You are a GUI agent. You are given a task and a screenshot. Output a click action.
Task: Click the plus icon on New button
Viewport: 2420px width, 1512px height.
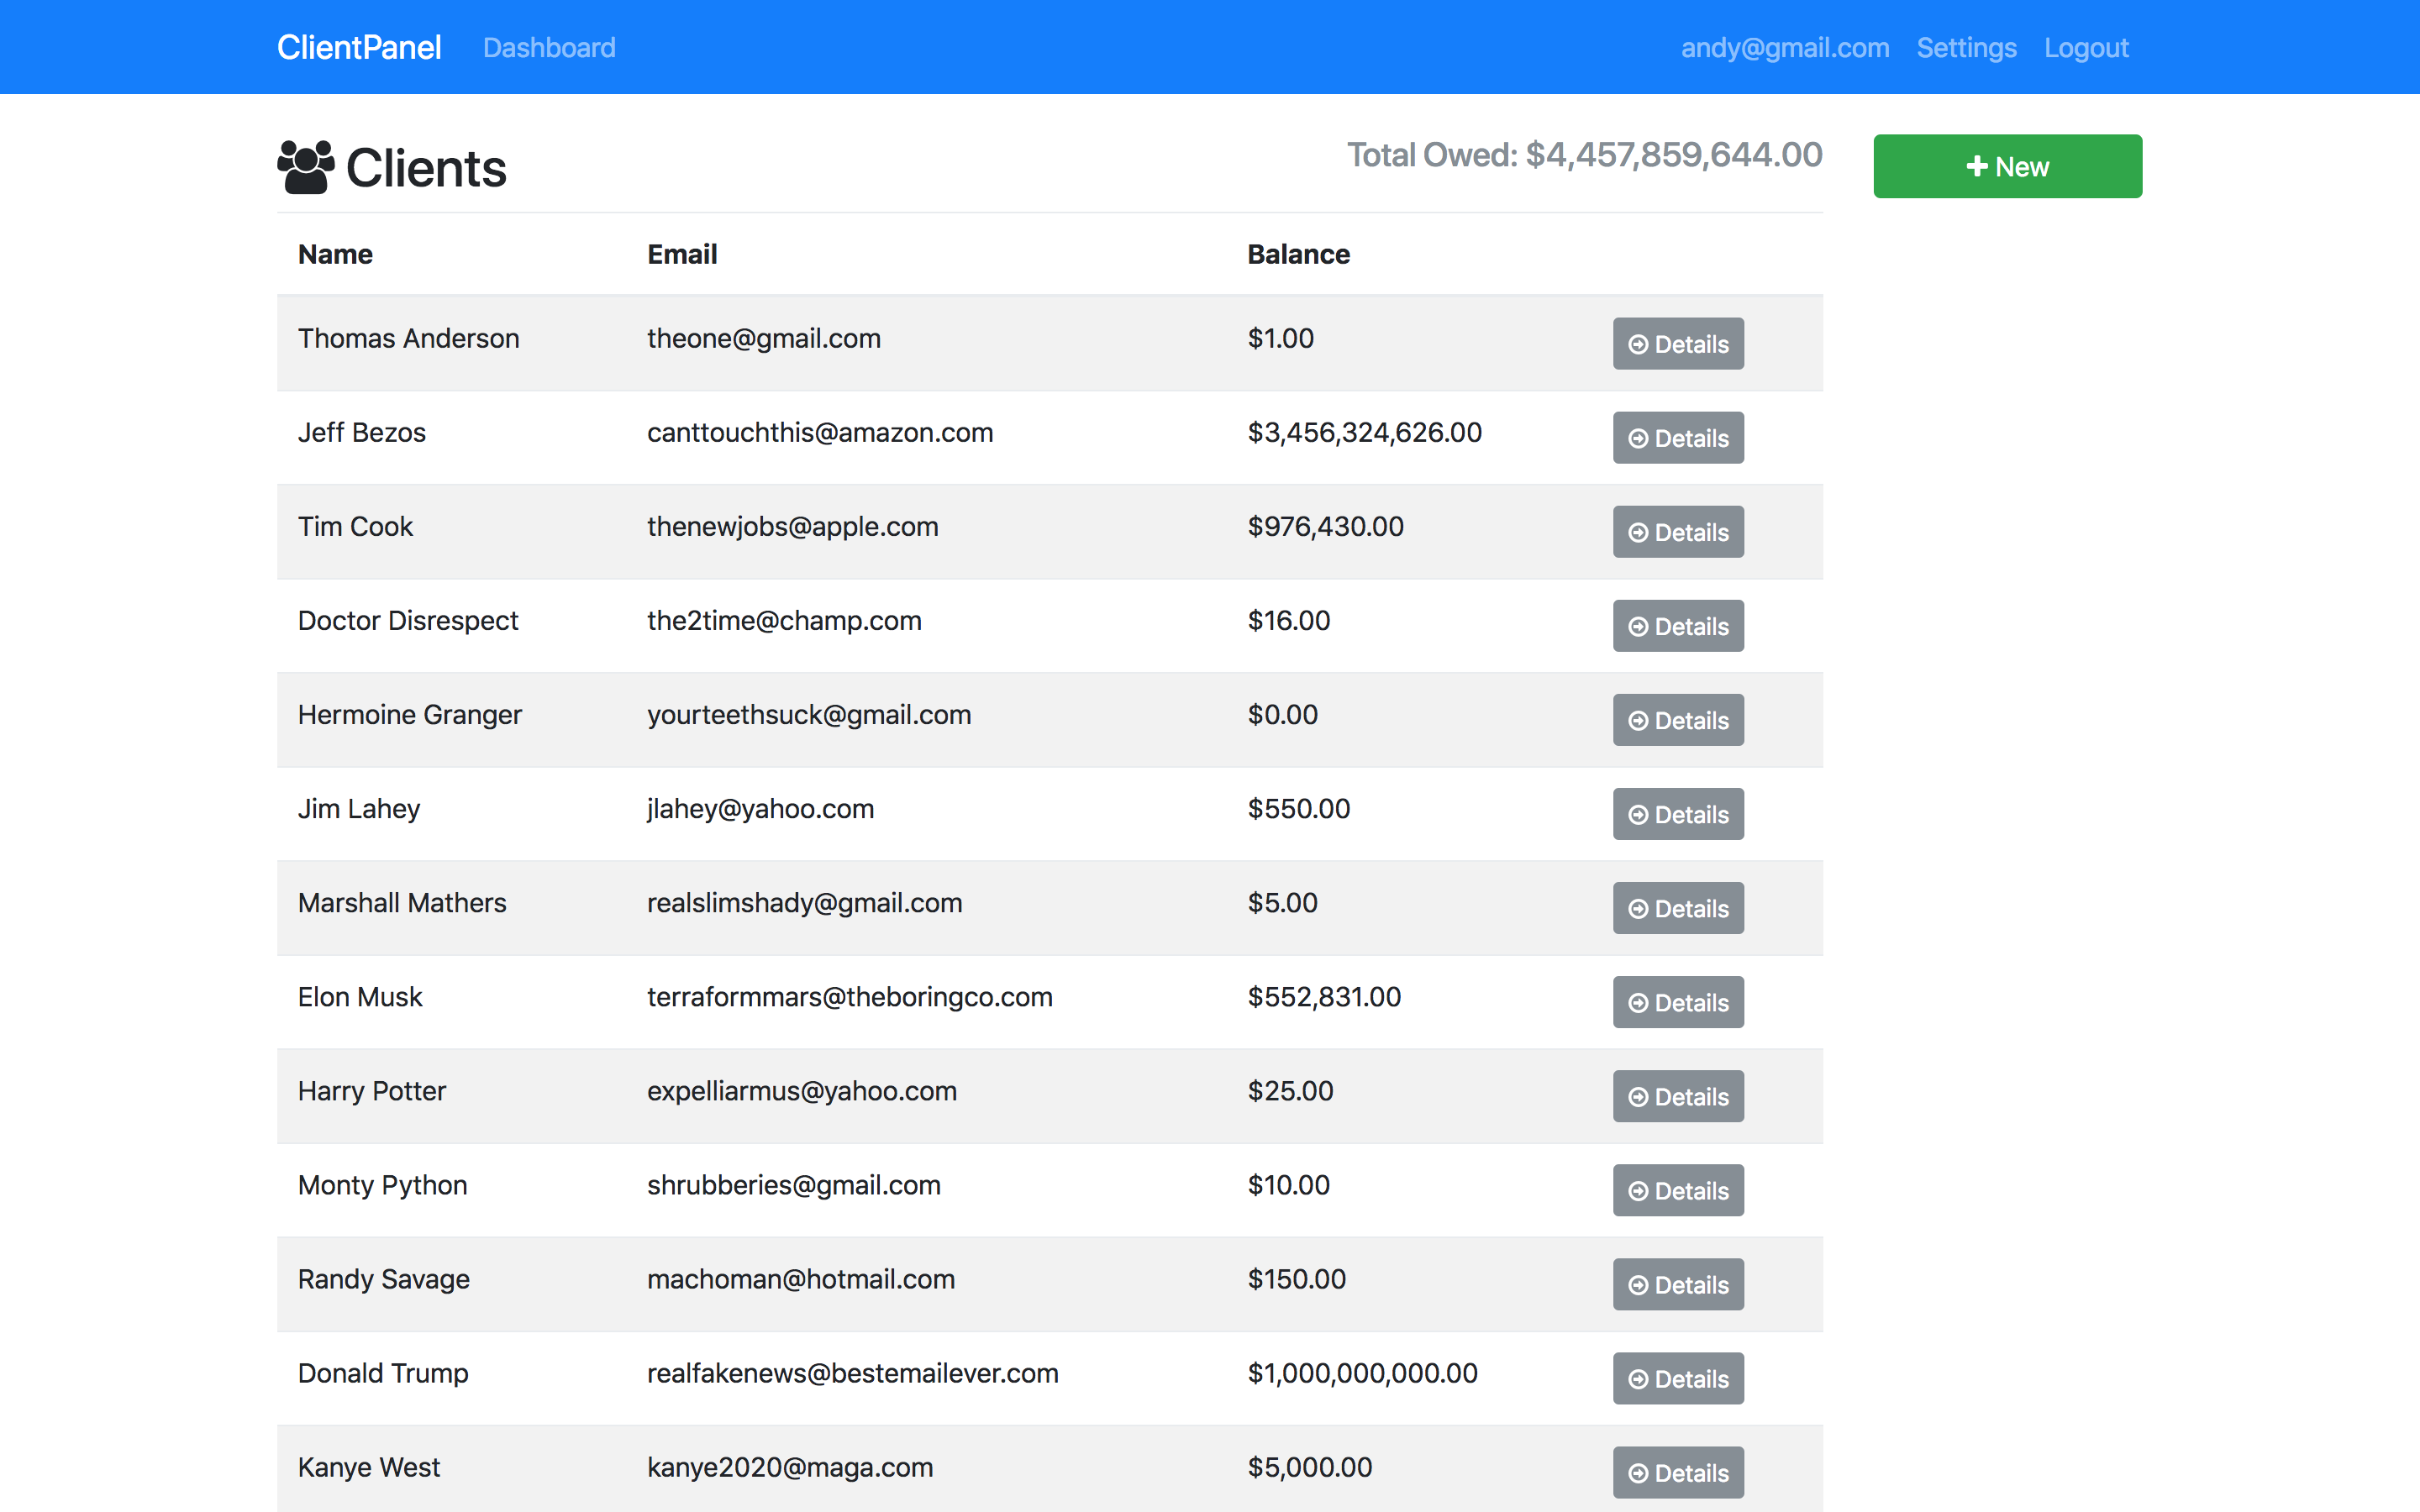[1976, 167]
